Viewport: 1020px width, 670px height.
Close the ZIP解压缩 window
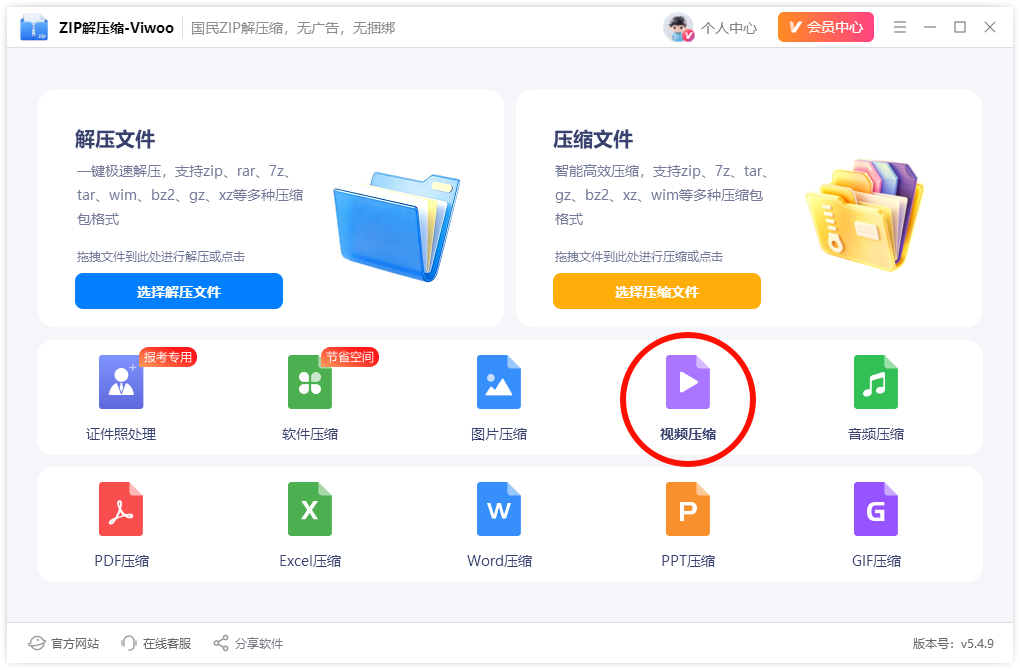pyautogui.click(x=989, y=27)
